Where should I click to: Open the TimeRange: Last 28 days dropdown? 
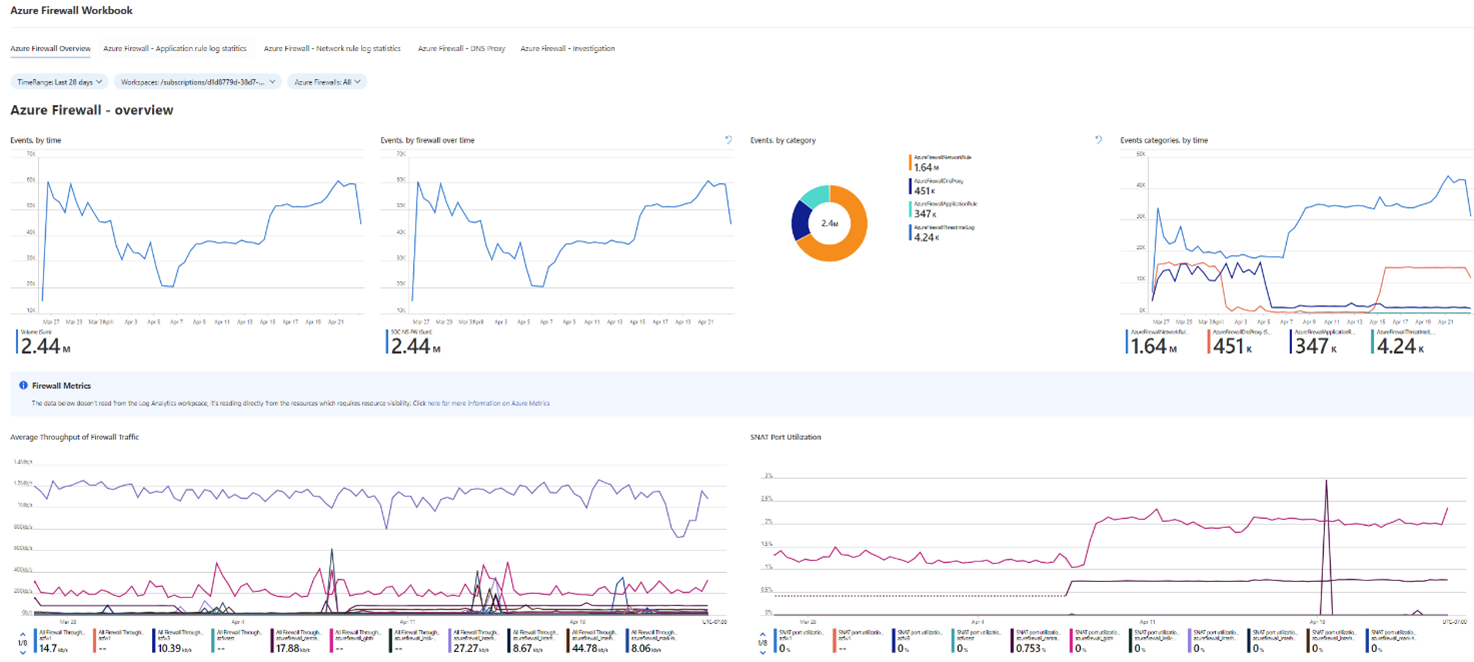click(59, 82)
